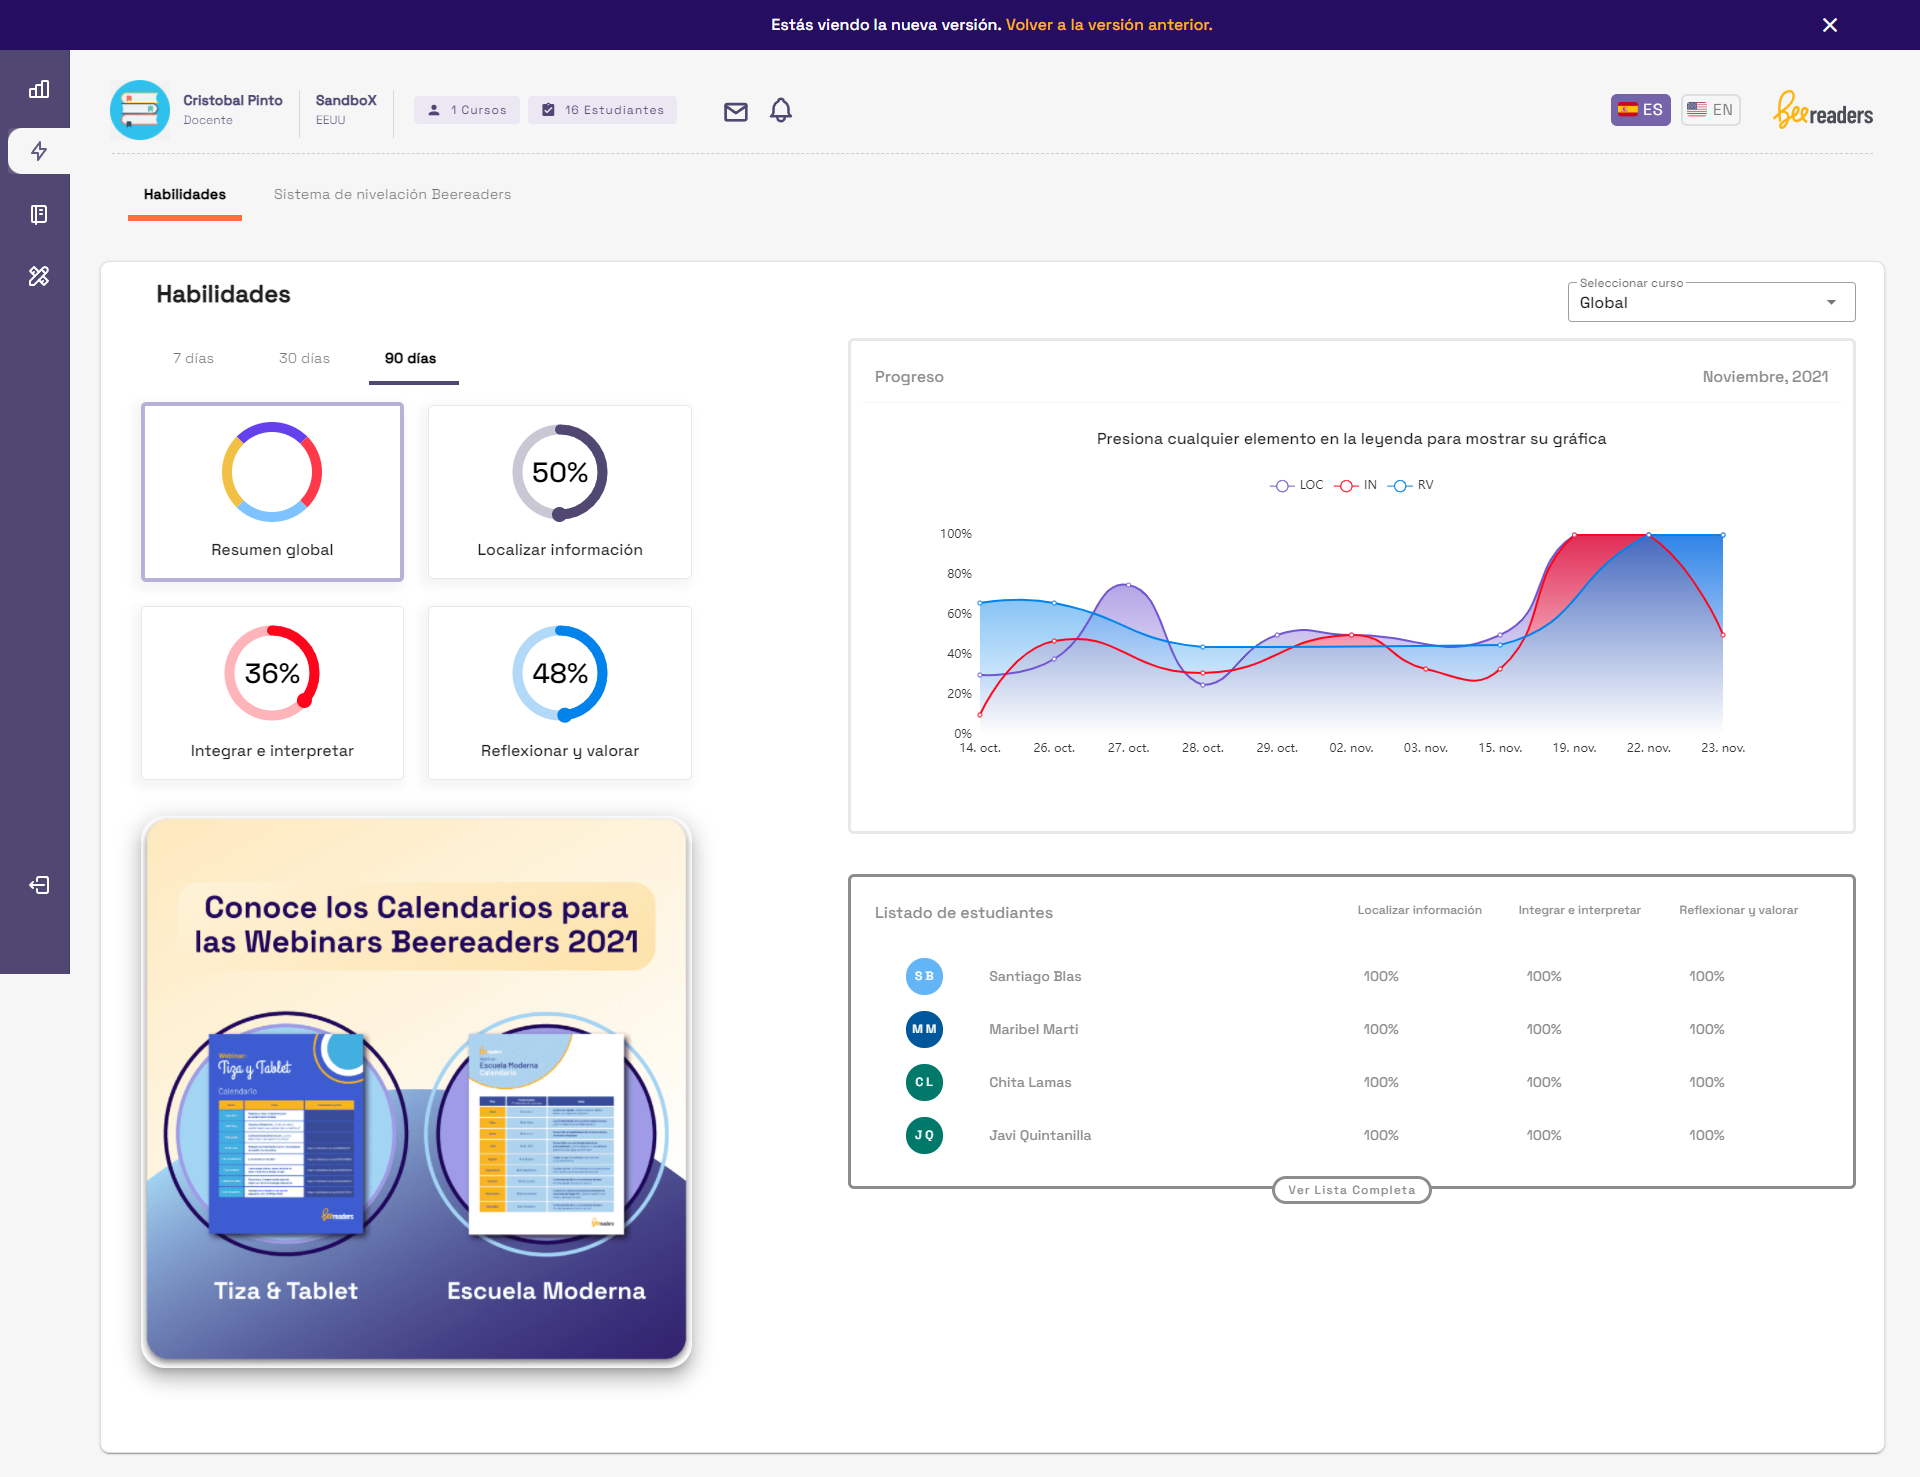Toggle the LOC series in chart legend

pyautogui.click(x=1296, y=485)
